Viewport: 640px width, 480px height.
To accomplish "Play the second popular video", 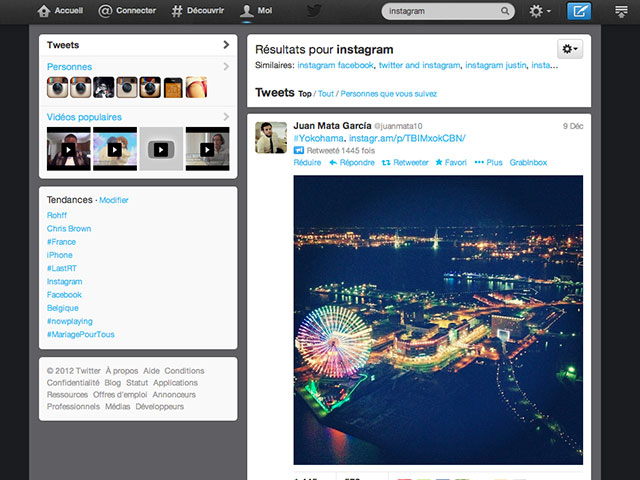I will (115, 149).
